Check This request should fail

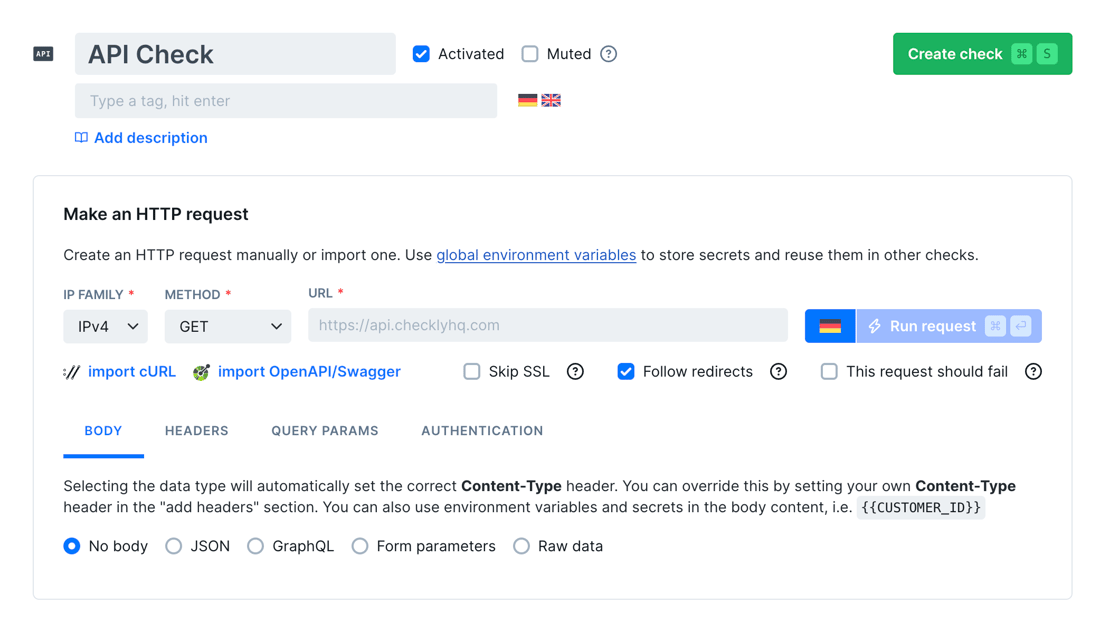pos(829,372)
